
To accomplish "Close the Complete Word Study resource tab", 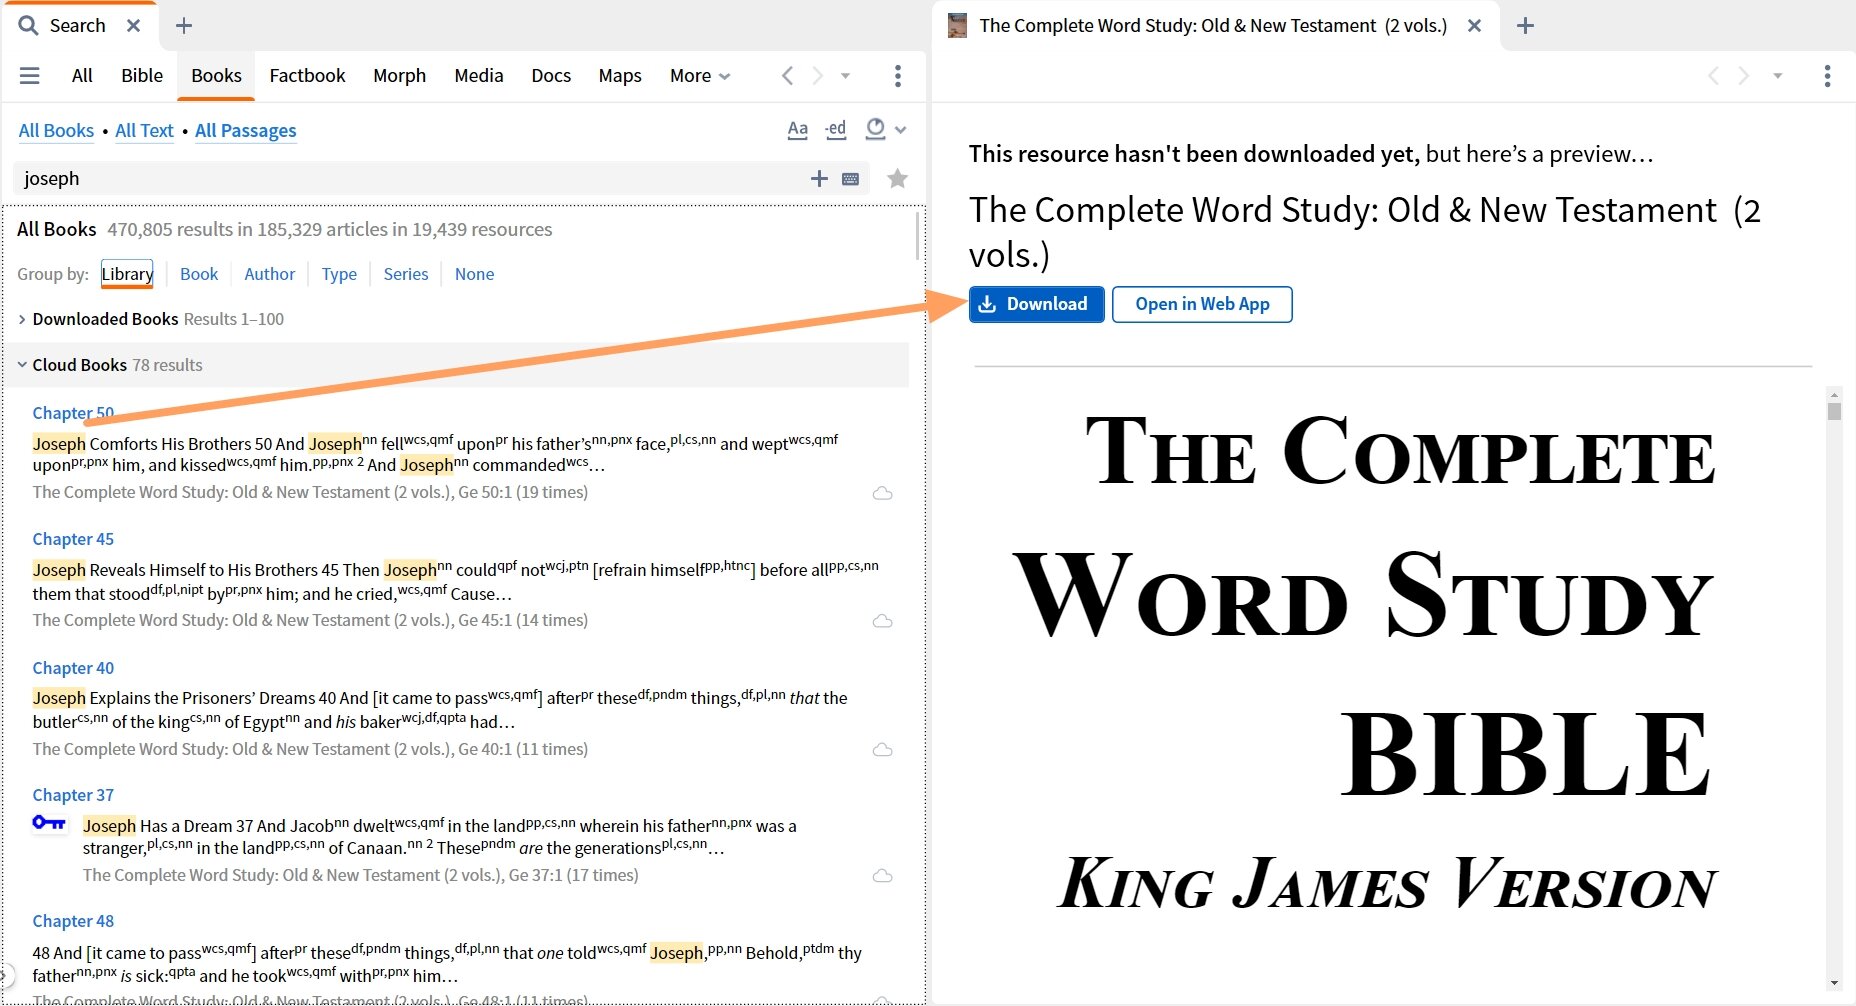I will coord(1474,26).
